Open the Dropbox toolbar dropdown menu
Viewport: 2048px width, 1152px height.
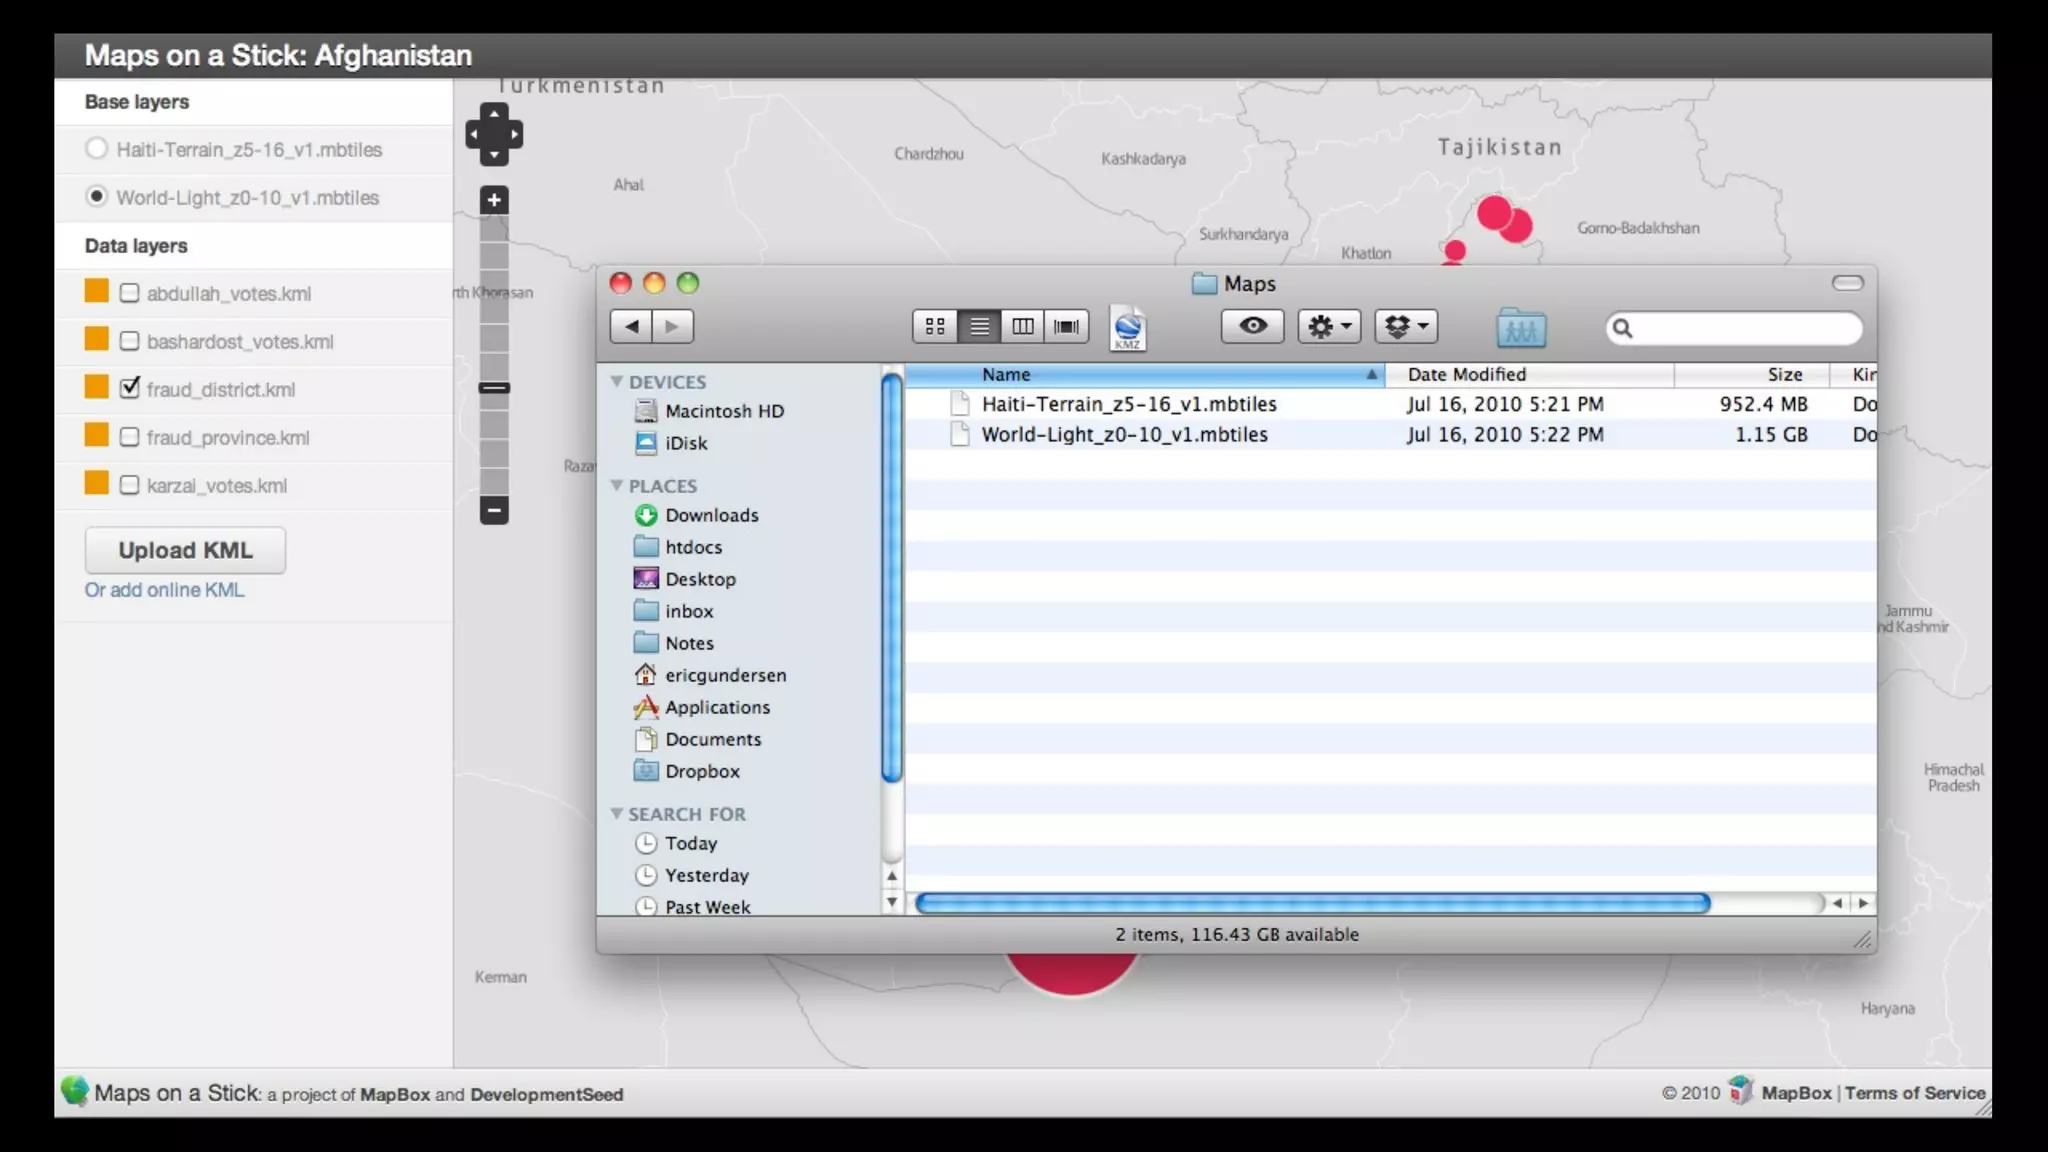pyautogui.click(x=1406, y=326)
